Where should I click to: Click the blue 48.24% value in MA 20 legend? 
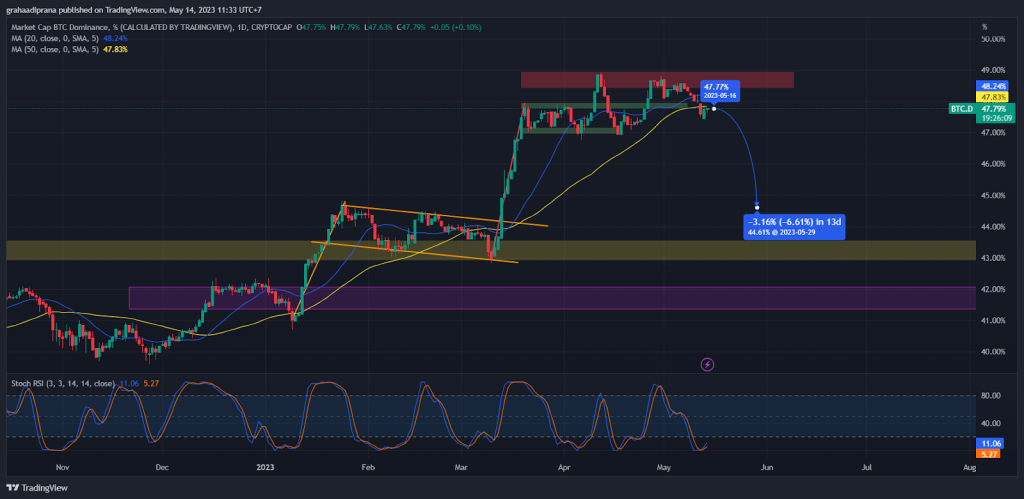pyautogui.click(x=116, y=38)
